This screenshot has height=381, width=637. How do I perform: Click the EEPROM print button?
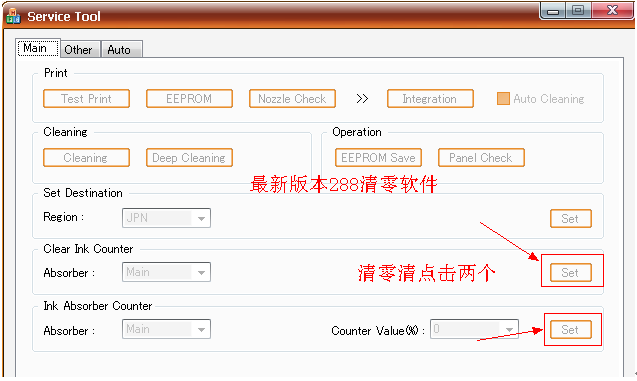[189, 99]
